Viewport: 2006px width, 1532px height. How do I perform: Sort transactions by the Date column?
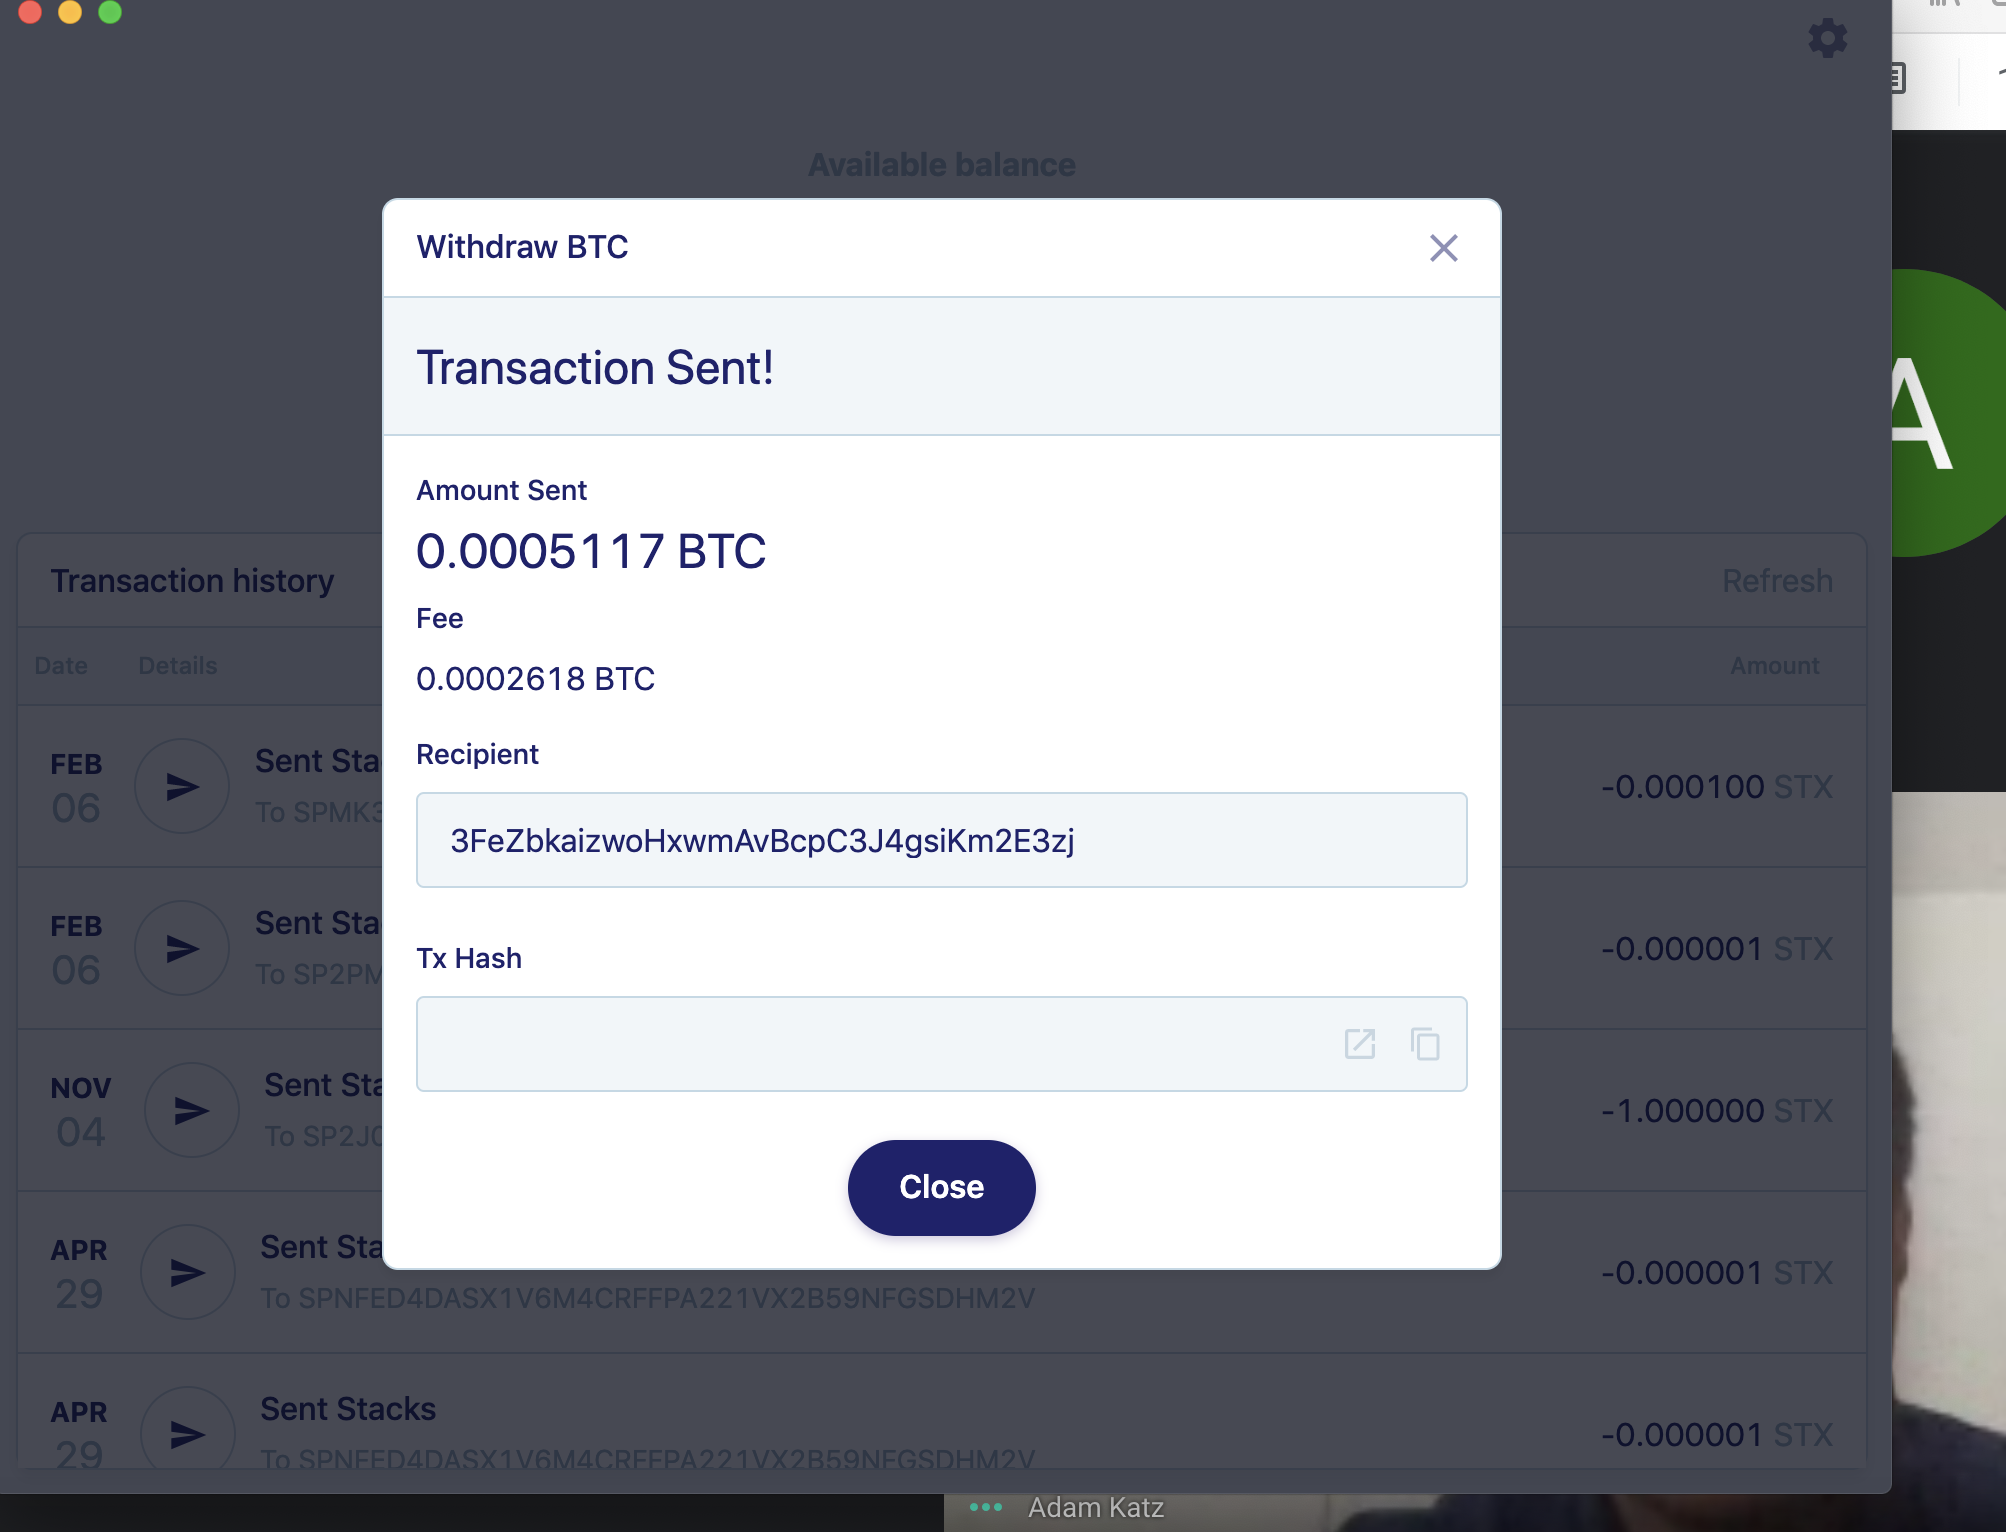(61, 665)
